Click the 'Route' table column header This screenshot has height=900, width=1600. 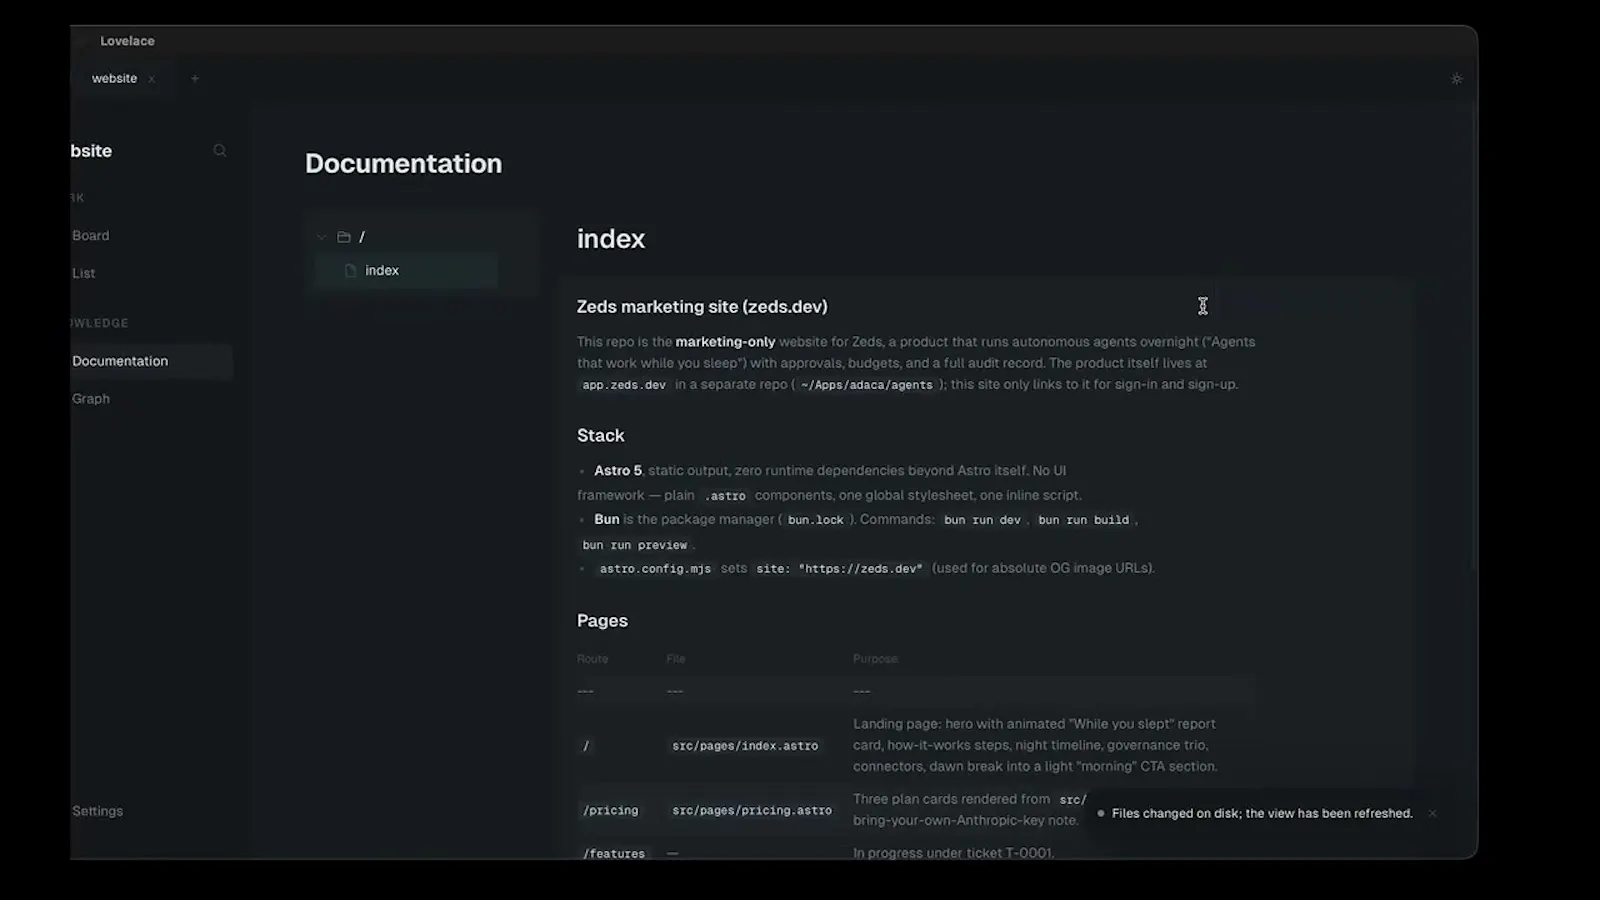(x=592, y=659)
